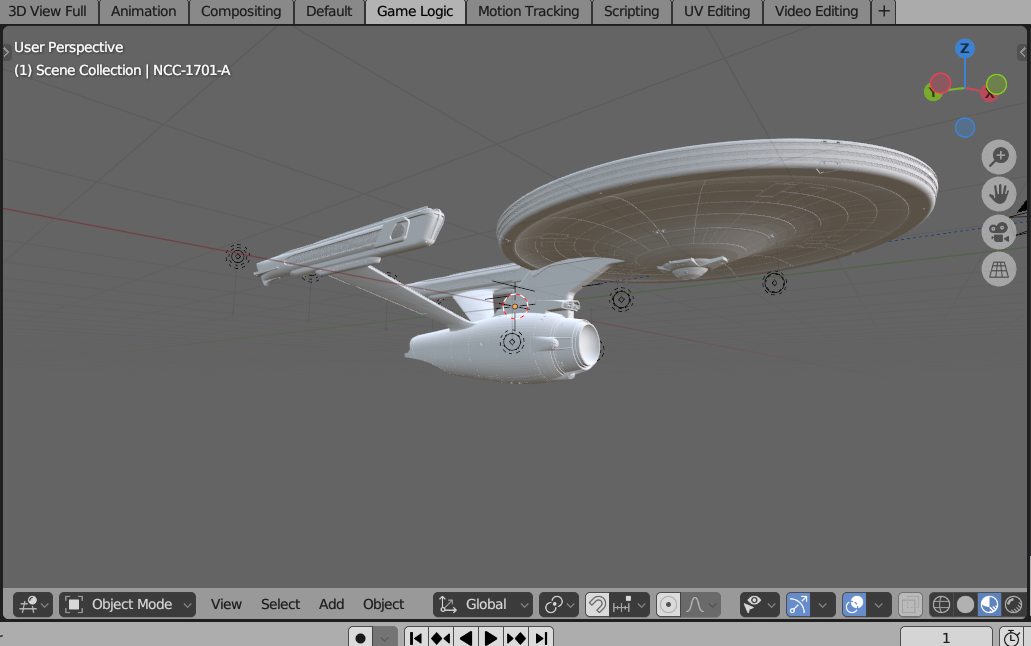1031x646 pixels.
Task: Switch to solid viewport shading
Action: (x=965, y=604)
